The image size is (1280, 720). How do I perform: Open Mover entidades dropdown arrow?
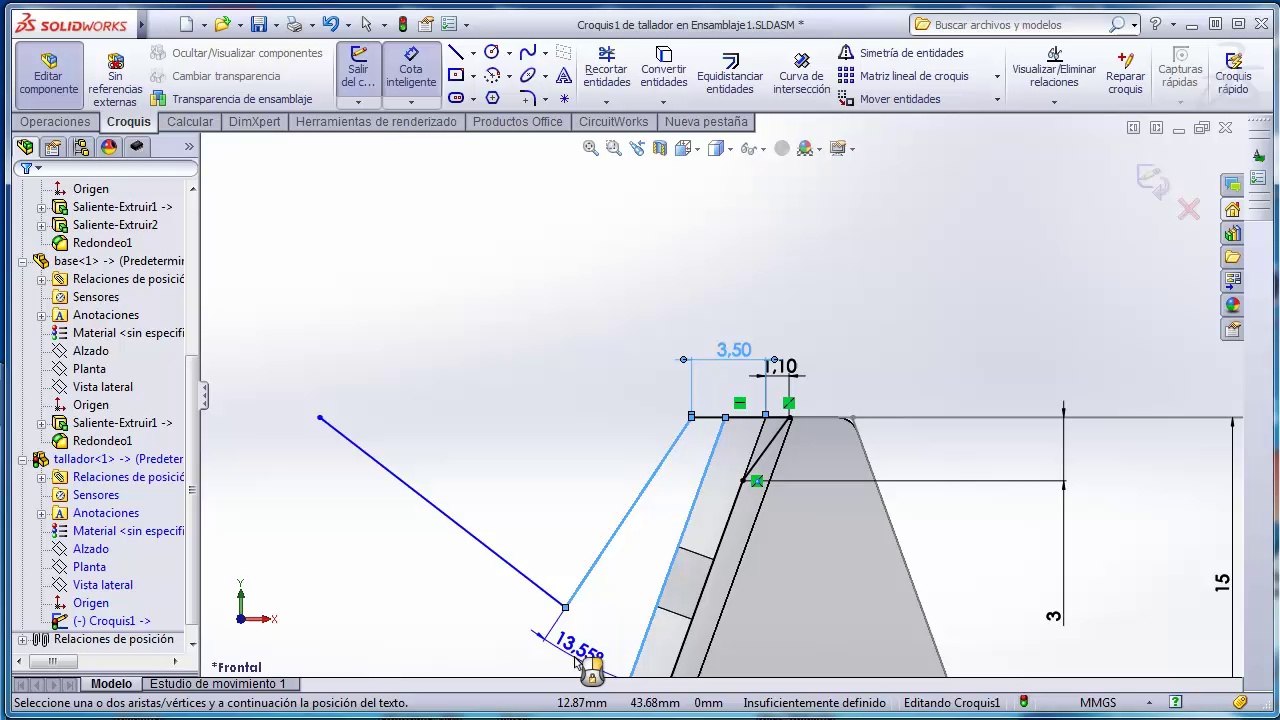click(997, 99)
